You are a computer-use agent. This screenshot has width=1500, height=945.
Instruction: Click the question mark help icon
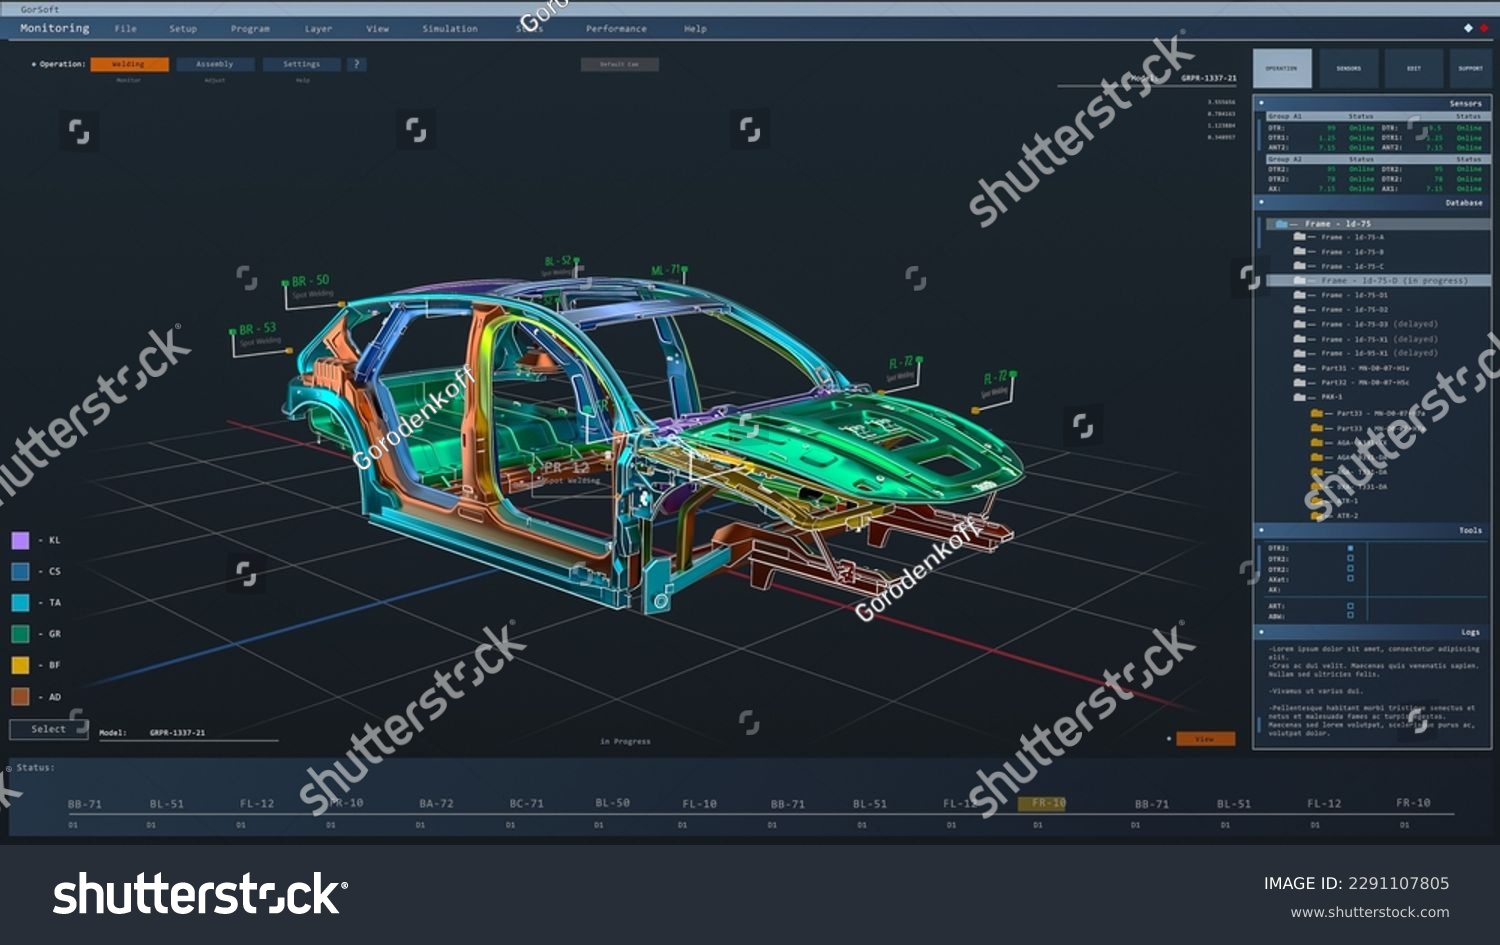[356, 64]
